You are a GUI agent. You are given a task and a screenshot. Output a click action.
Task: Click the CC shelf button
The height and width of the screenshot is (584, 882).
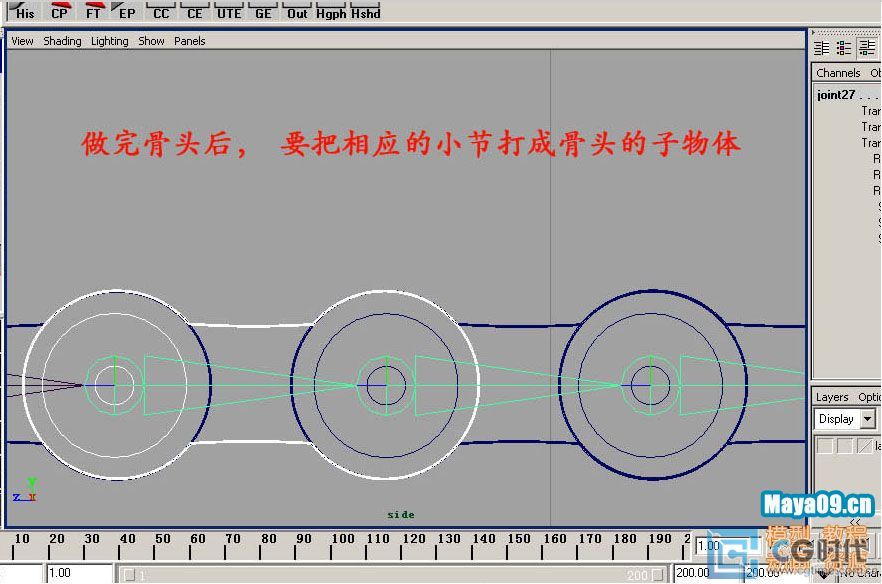161,11
